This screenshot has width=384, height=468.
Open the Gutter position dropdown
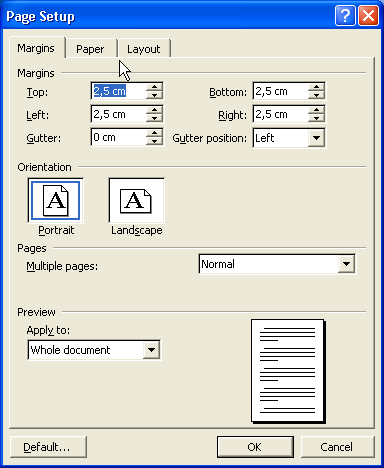pyautogui.click(x=316, y=137)
